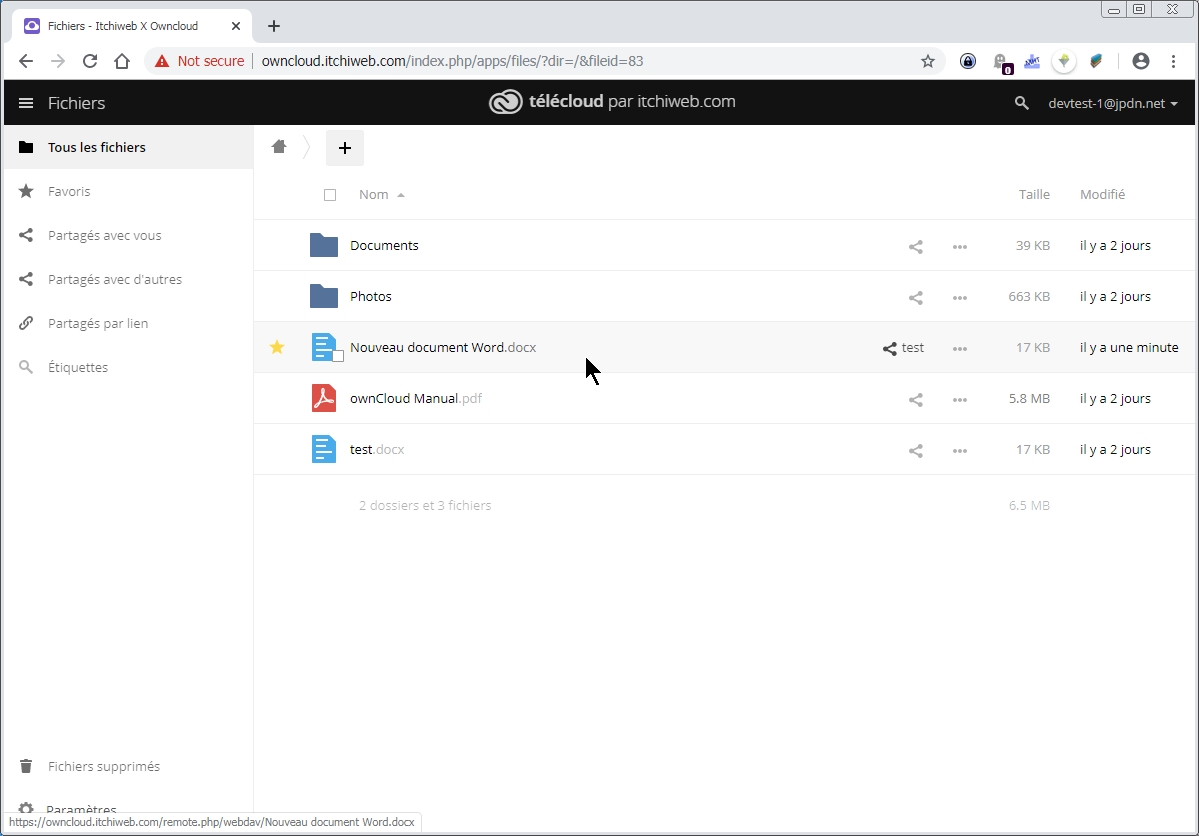Select the Fichiers - Itchiweb tab

pyautogui.click(x=132, y=26)
